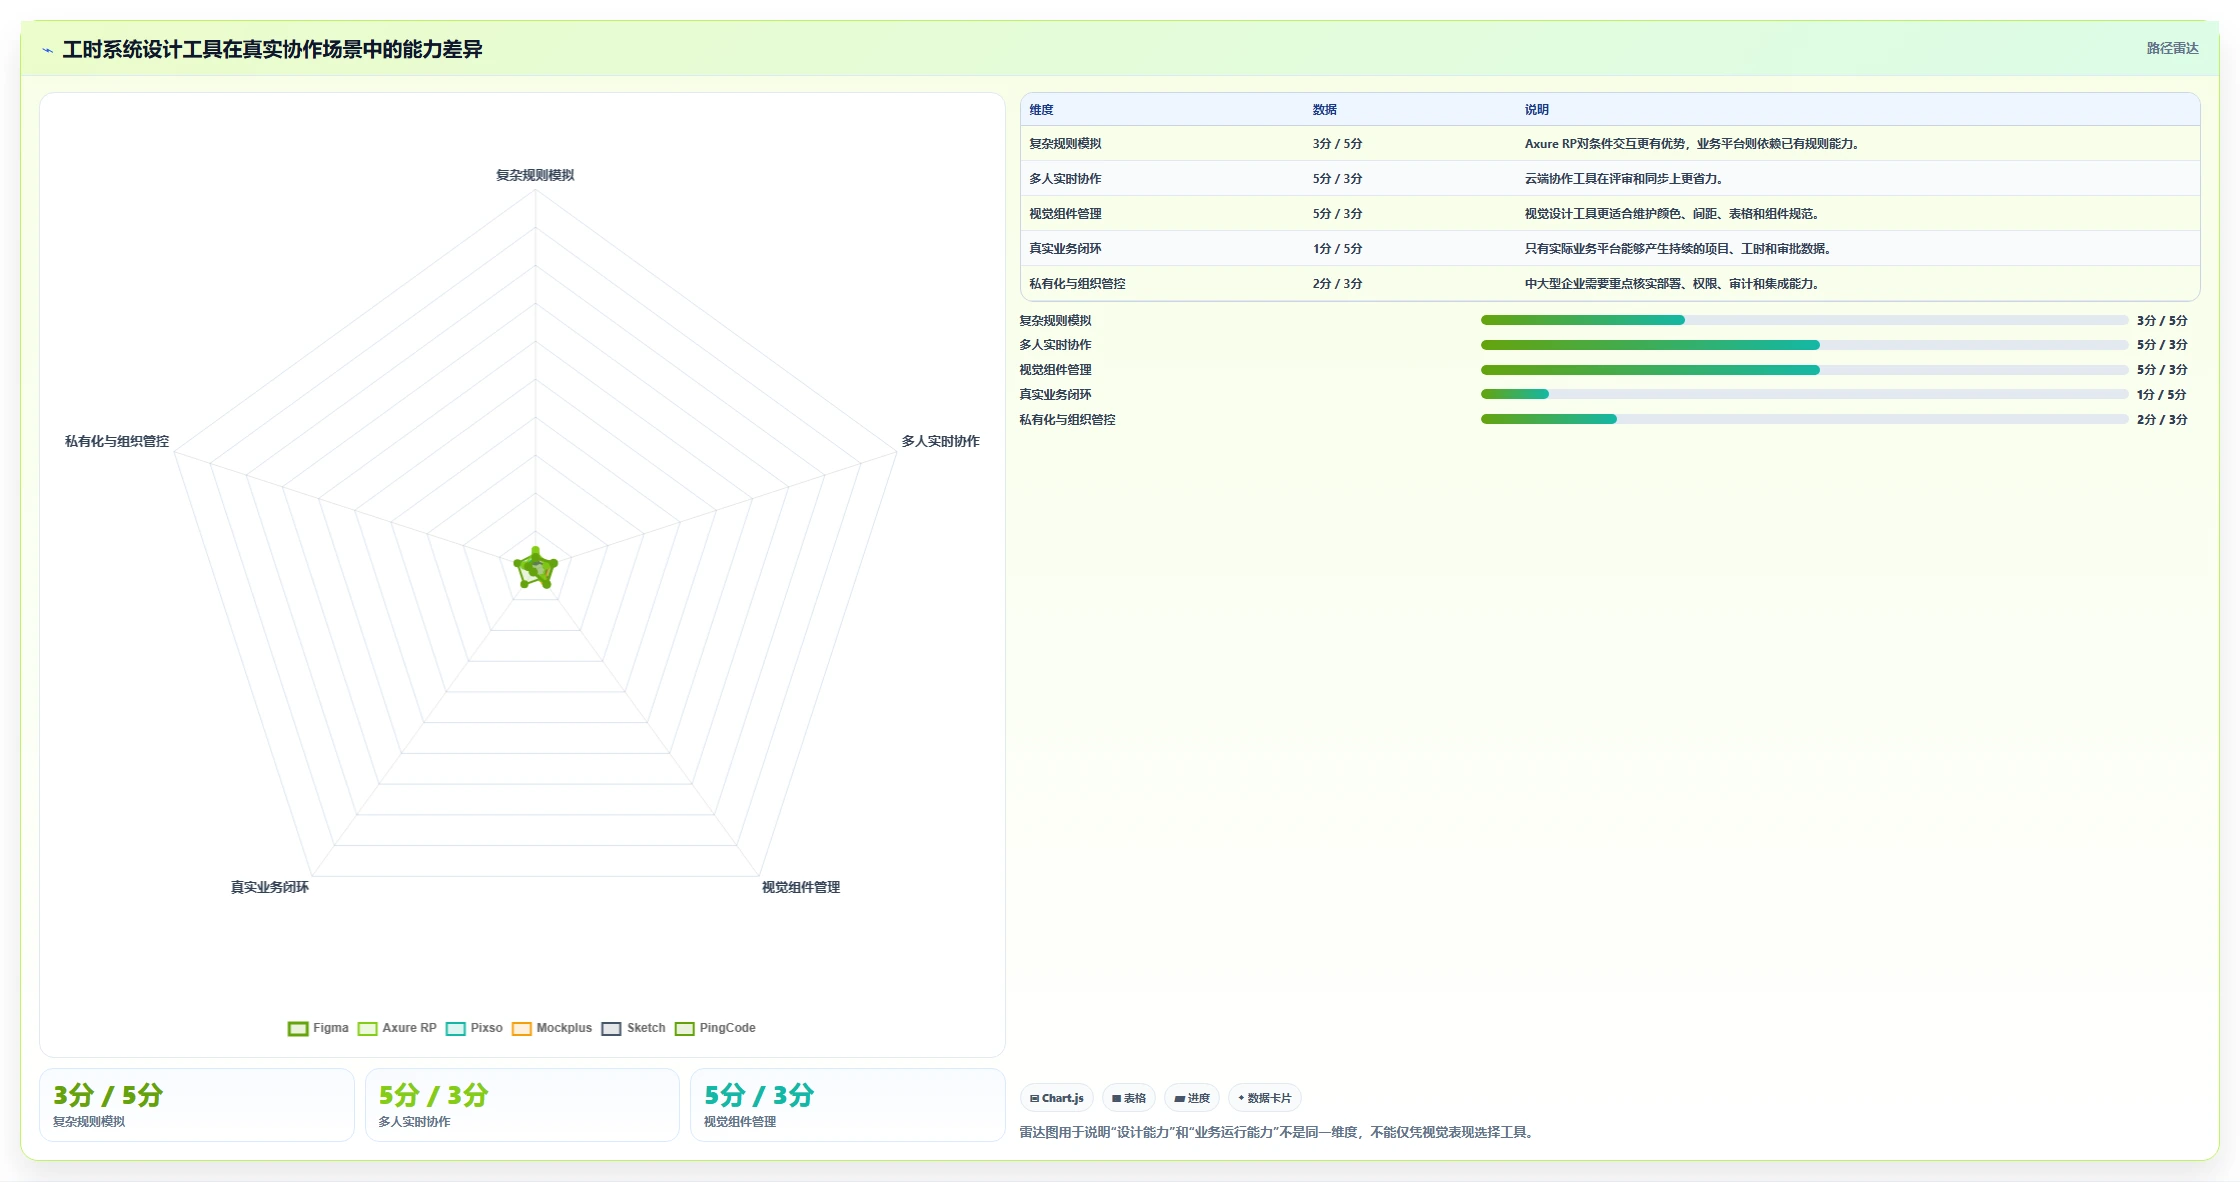
Task: Click the footnote text starting with 雷达图用于说明
Action: tap(1278, 1132)
